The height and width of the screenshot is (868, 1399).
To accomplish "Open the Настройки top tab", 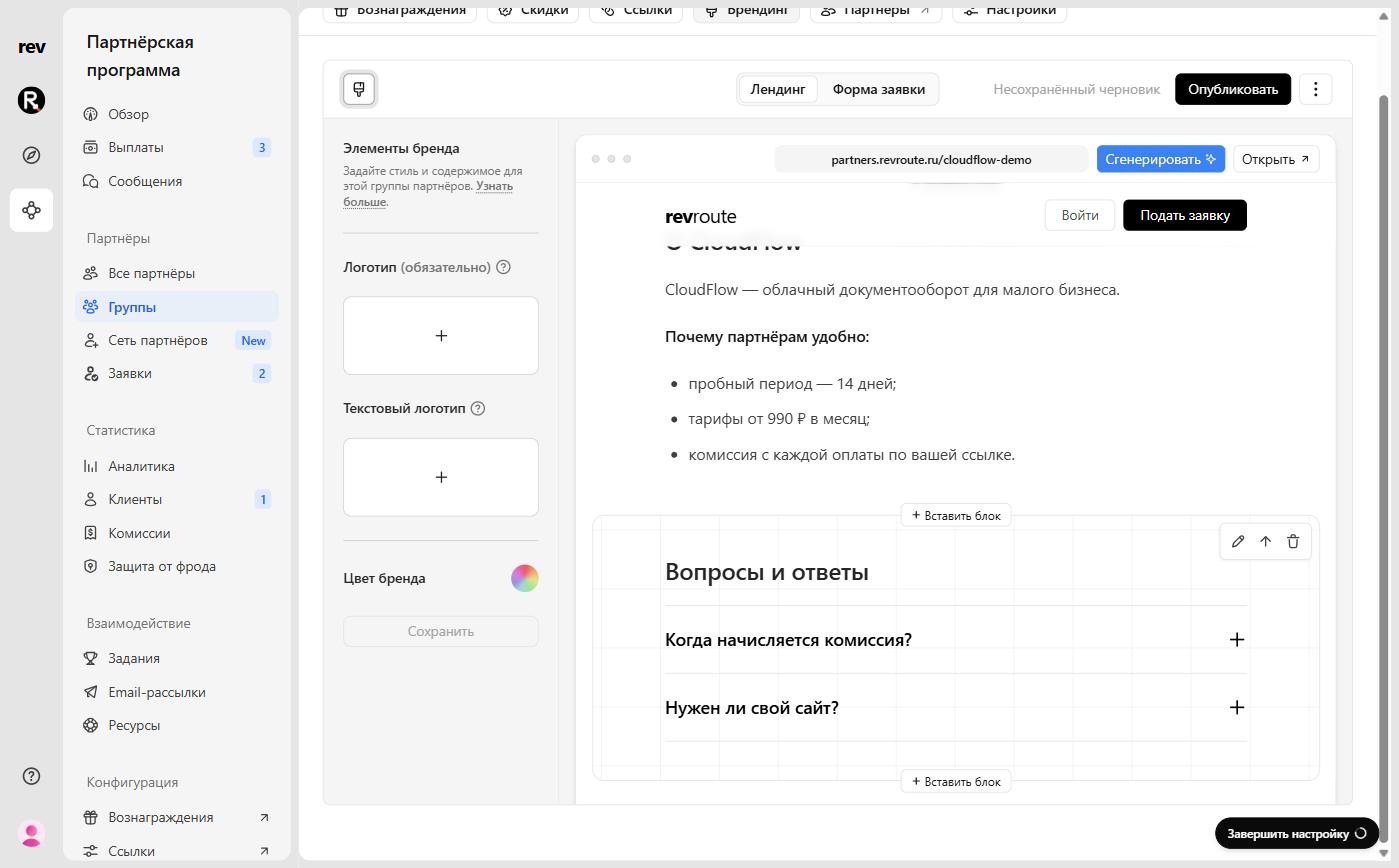I will click(1009, 11).
